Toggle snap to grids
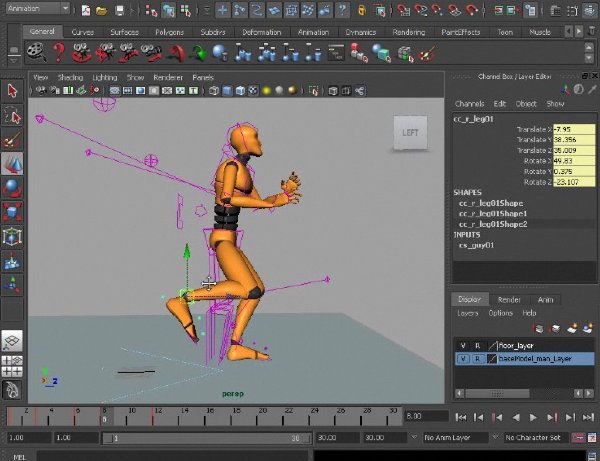Screen dimensions: 600x461 [x=404, y=10]
